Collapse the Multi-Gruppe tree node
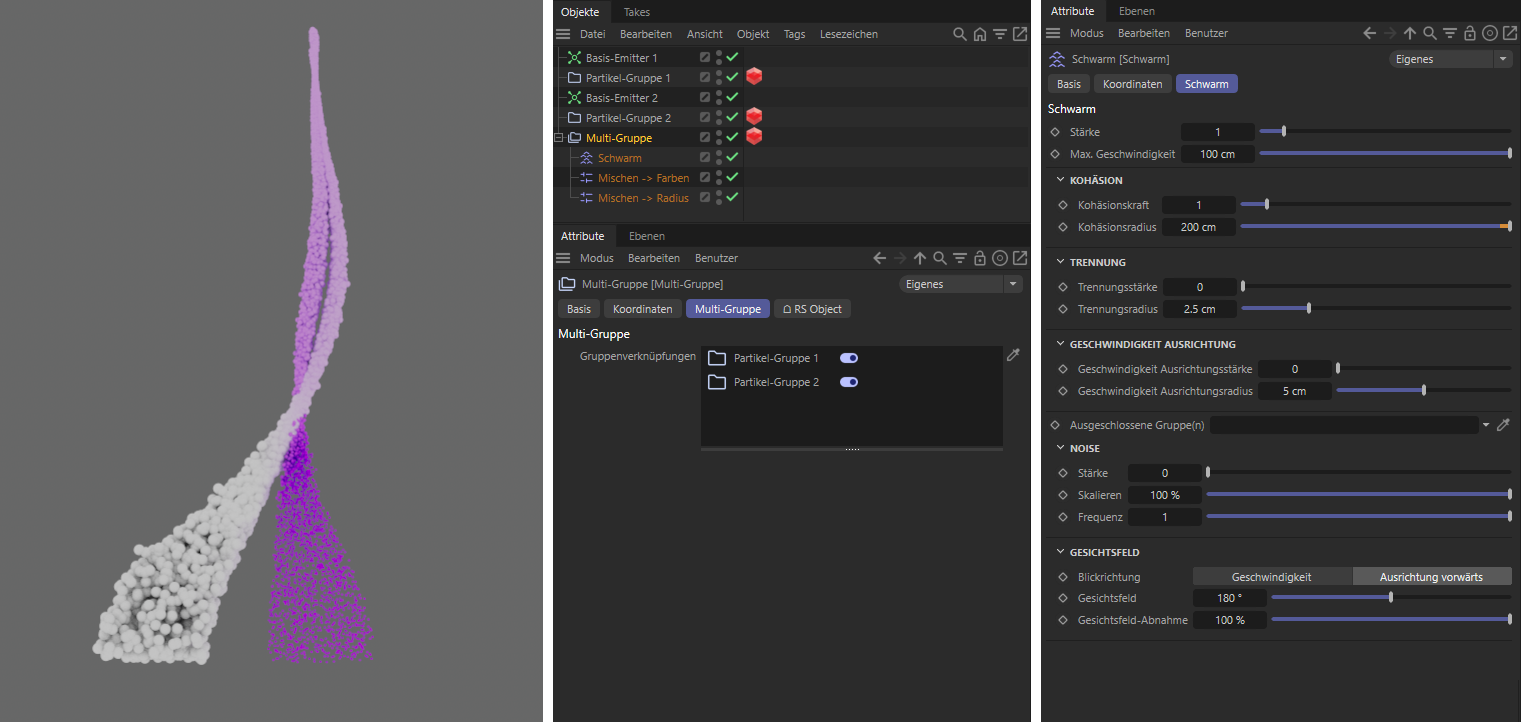1521x722 pixels. 558,138
